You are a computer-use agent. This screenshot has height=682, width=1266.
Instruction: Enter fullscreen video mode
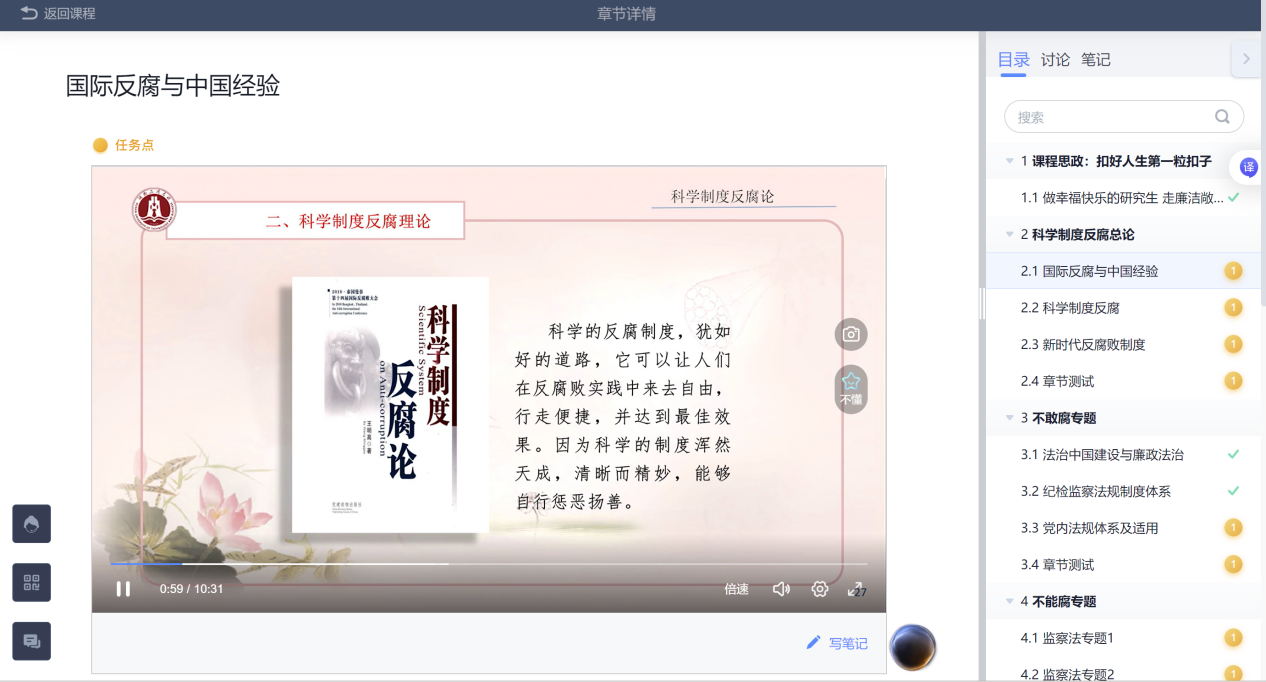tap(856, 589)
